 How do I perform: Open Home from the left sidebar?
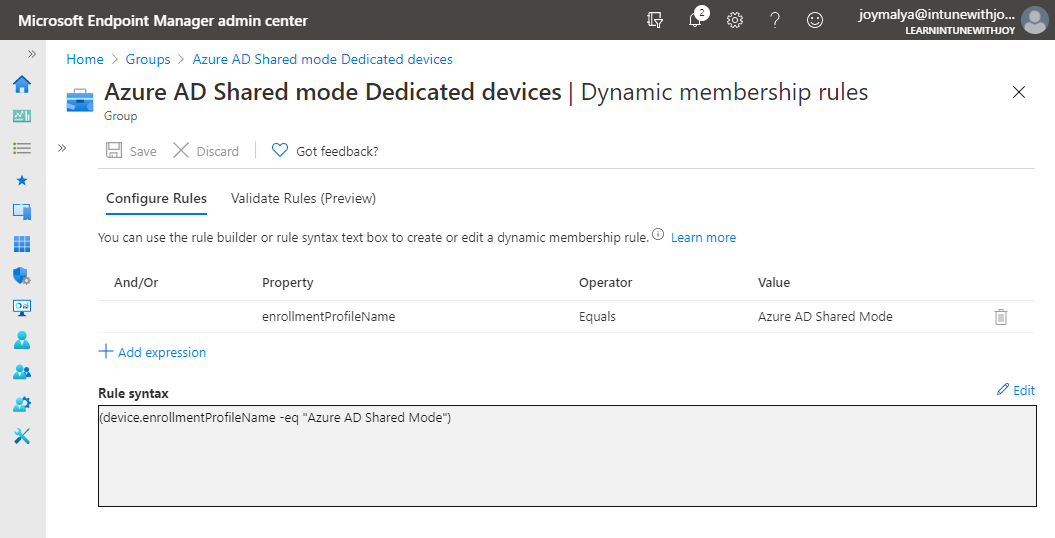coord(22,84)
